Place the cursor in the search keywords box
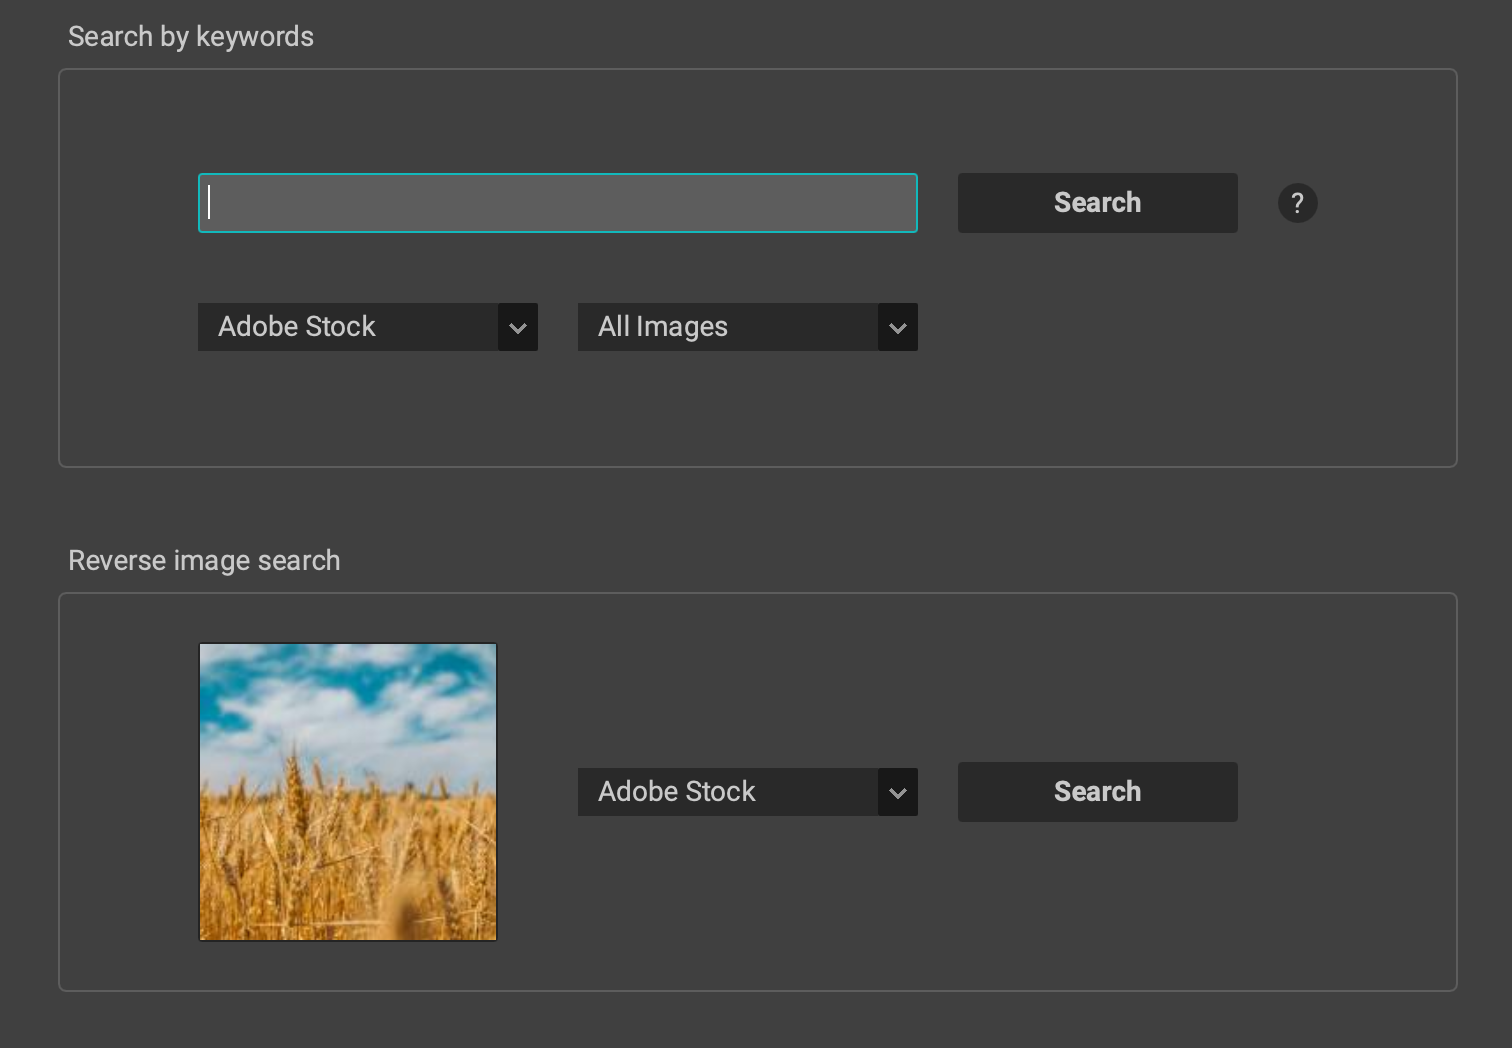The height and width of the screenshot is (1048, 1512). (x=557, y=203)
